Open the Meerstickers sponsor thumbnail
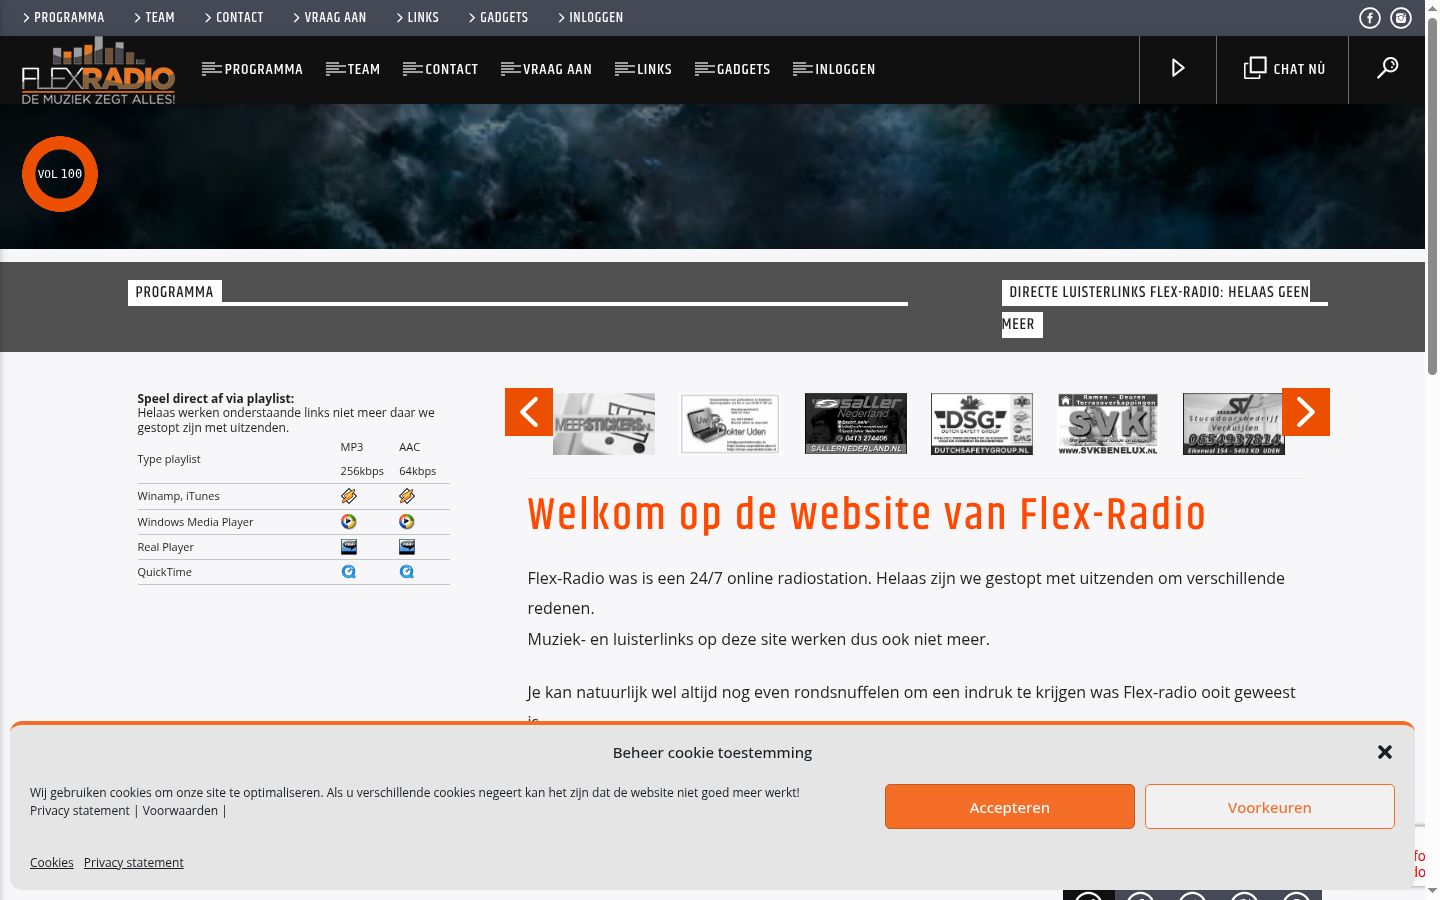Screen dimensions: 1440x900 point(604,424)
